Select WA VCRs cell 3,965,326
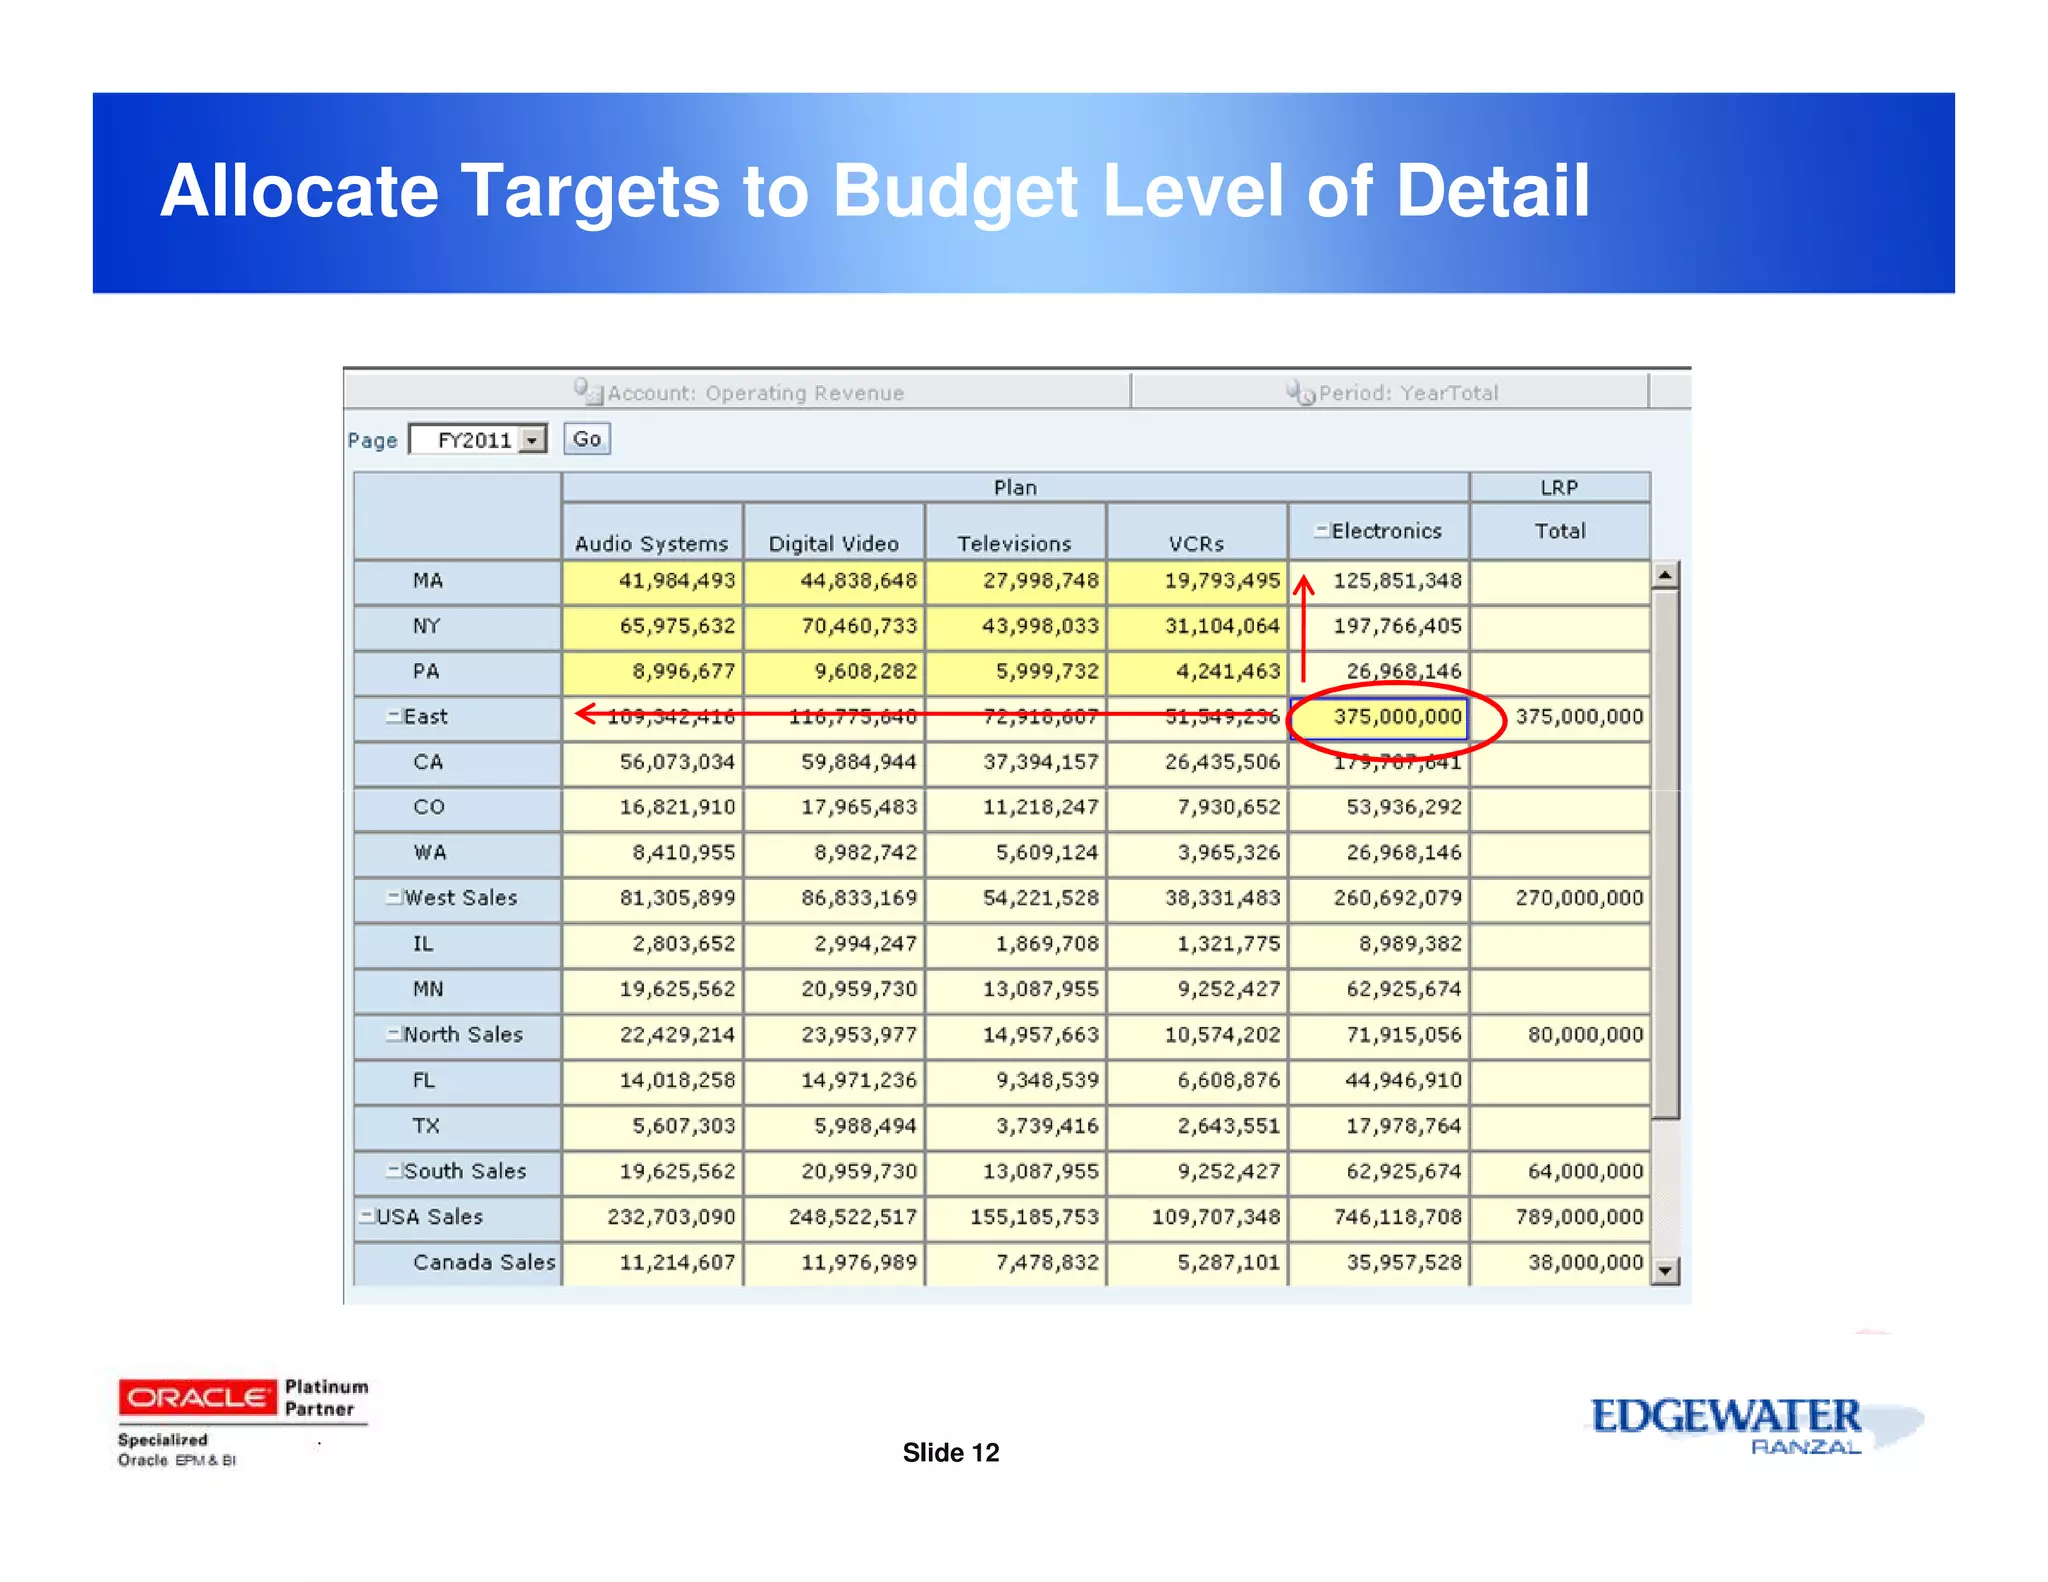This screenshot has height=1582, width=2048. pos(1198,853)
